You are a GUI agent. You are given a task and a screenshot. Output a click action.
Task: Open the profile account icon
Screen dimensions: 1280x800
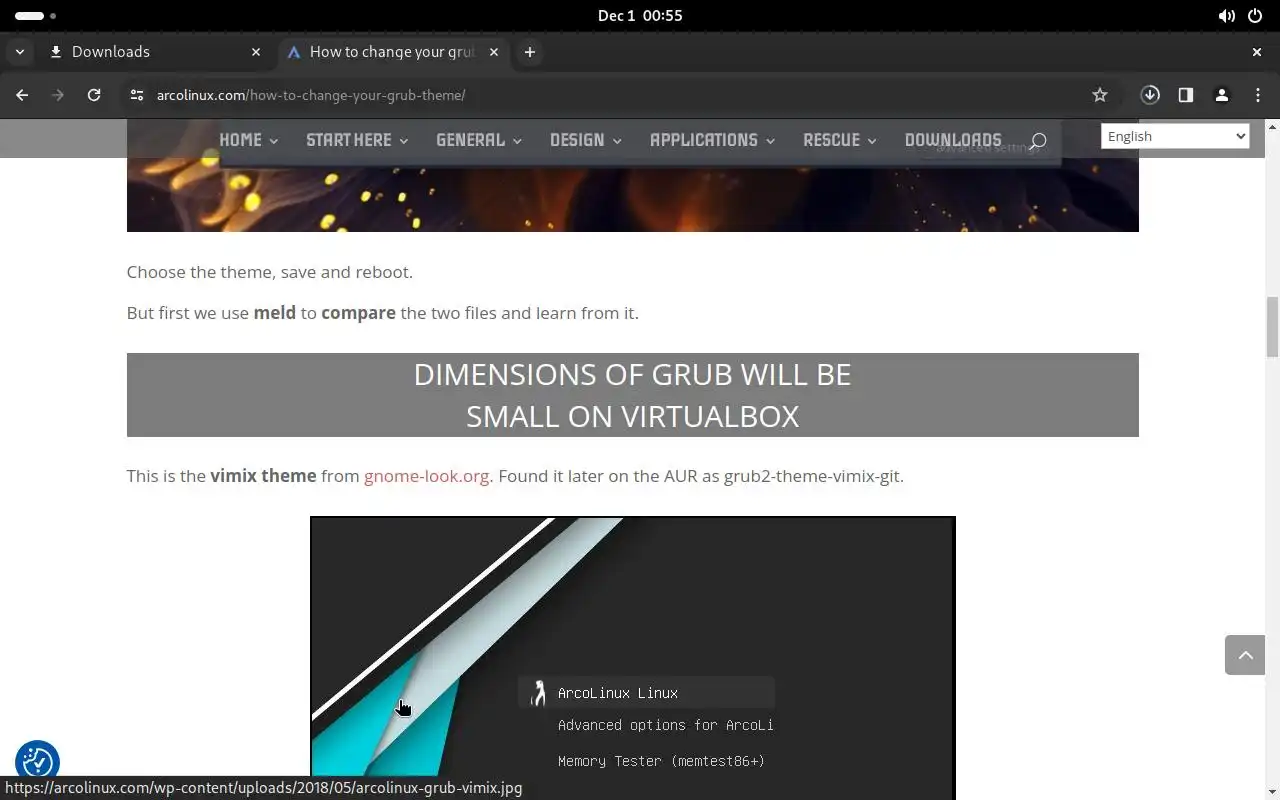point(1222,95)
